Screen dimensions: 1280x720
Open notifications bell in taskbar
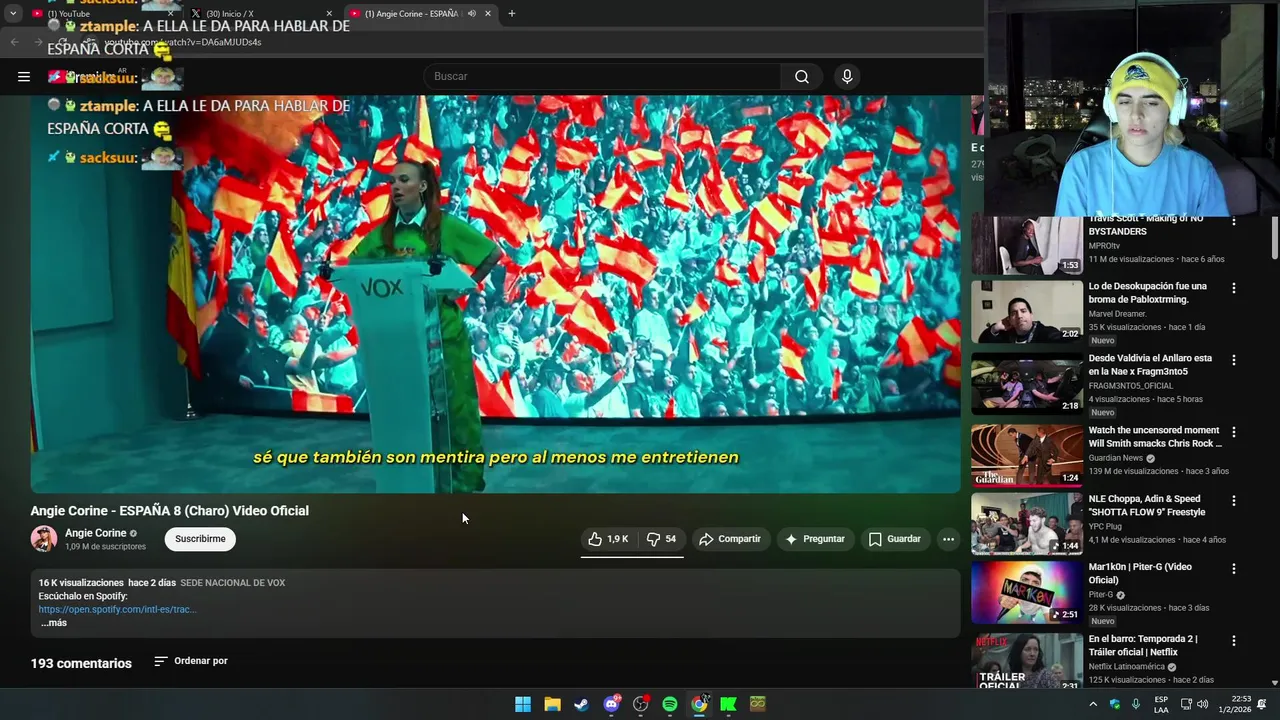(x=1262, y=704)
